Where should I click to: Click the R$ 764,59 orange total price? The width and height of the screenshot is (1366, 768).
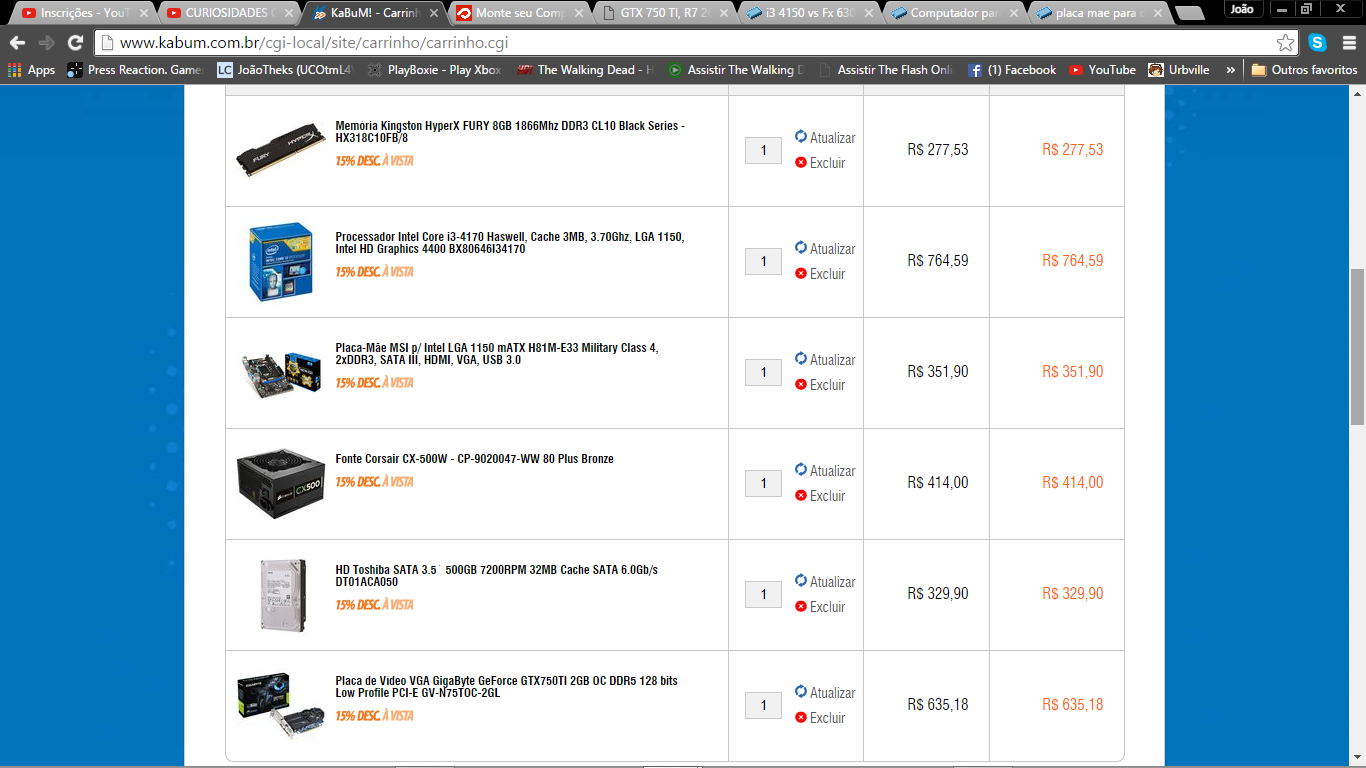tap(1072, 261)
